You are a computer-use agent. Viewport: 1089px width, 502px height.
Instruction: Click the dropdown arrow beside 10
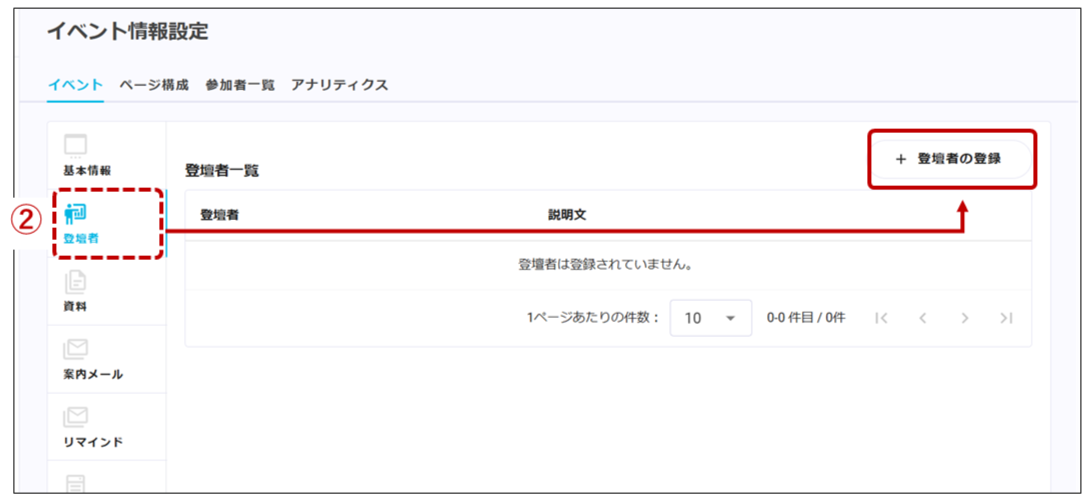click(730, 319)
